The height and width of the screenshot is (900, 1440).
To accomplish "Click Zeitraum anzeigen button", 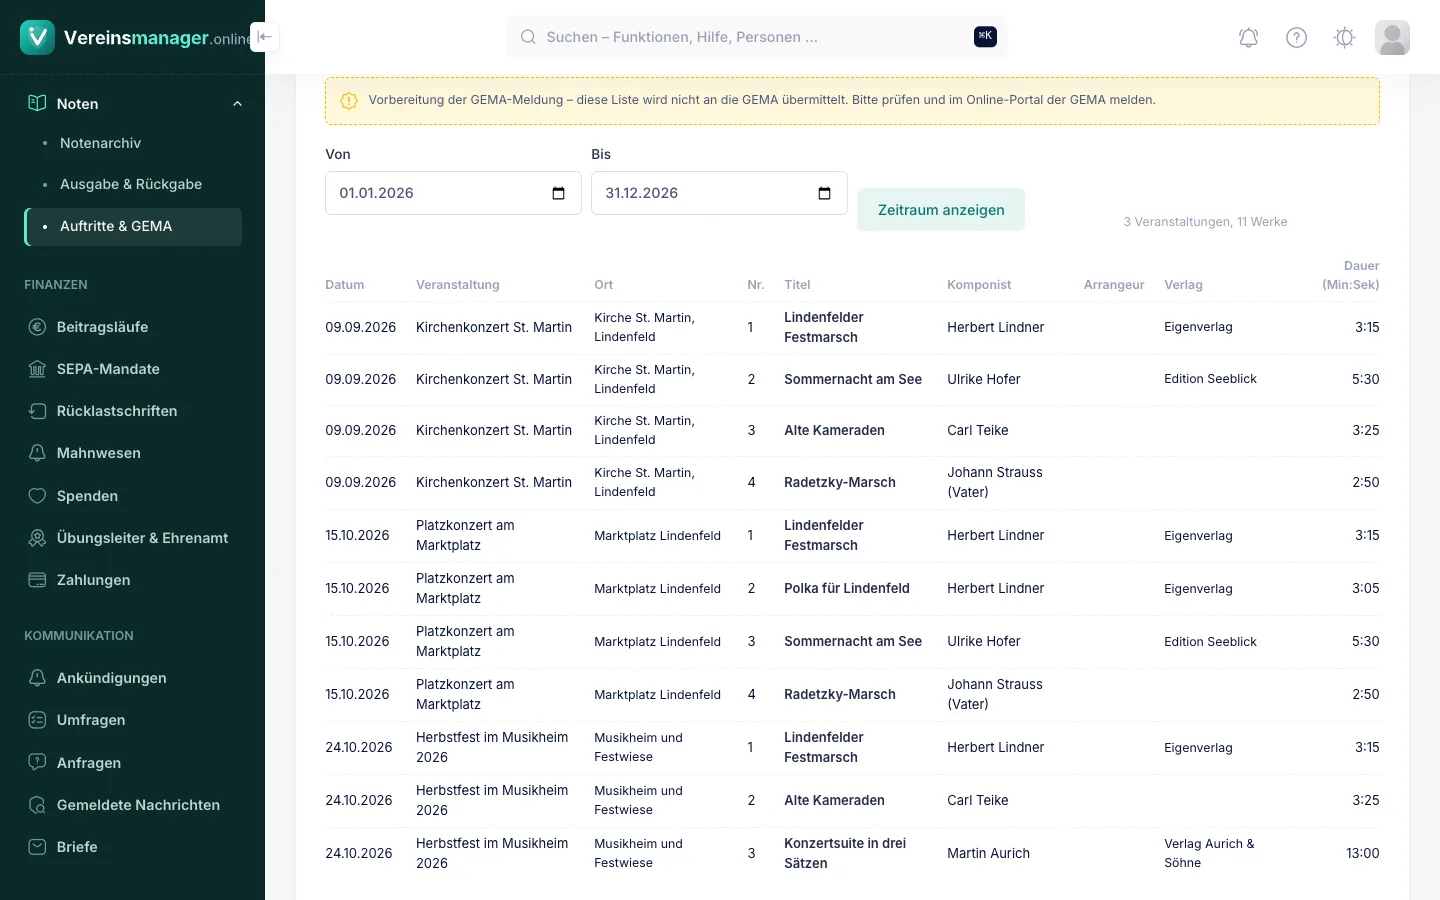I will point(941,210).
